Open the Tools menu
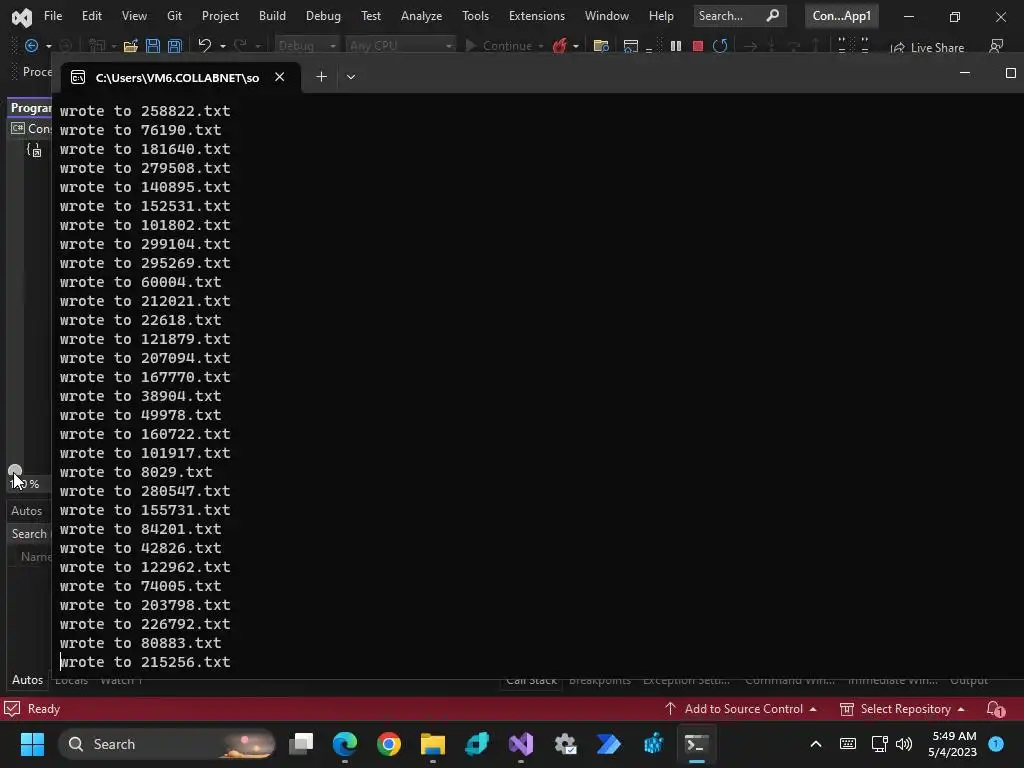This screenshot has height=768, width=1024. point(475,16)
